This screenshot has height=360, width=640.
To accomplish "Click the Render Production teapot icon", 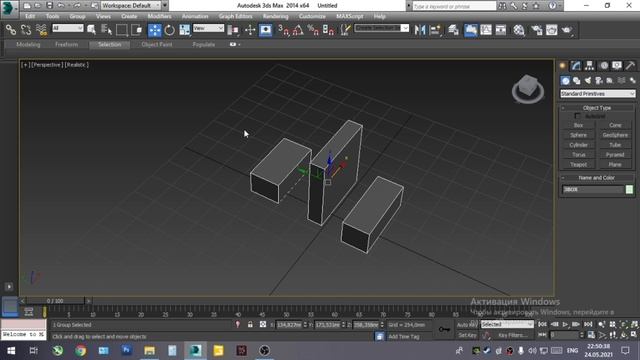I will 567,30.
